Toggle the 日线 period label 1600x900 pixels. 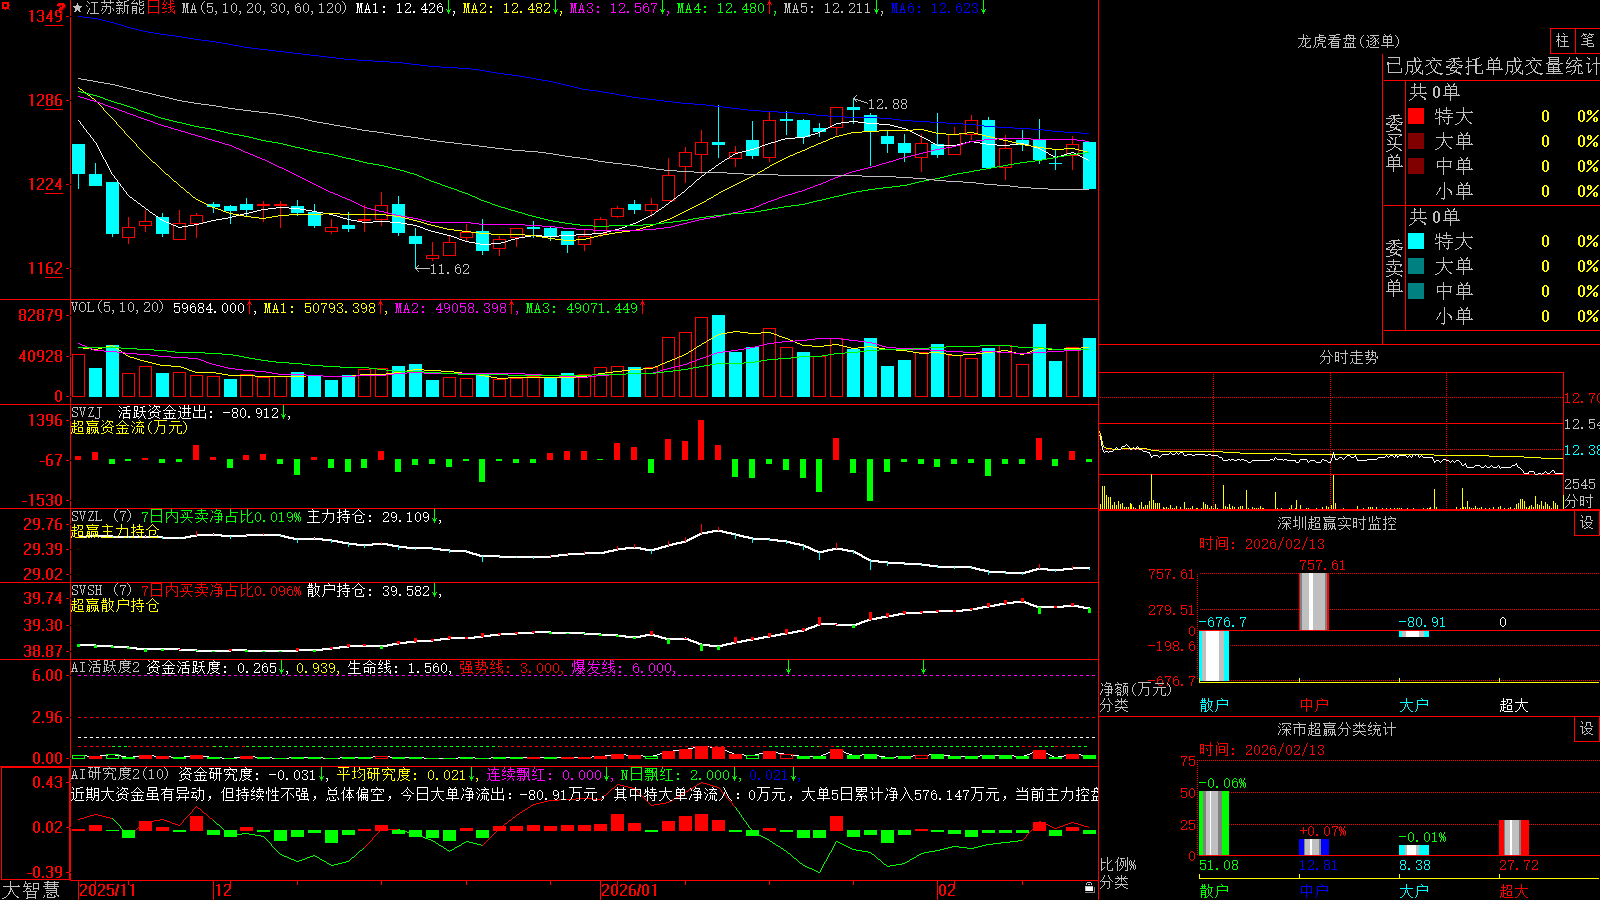coord(161,8)
